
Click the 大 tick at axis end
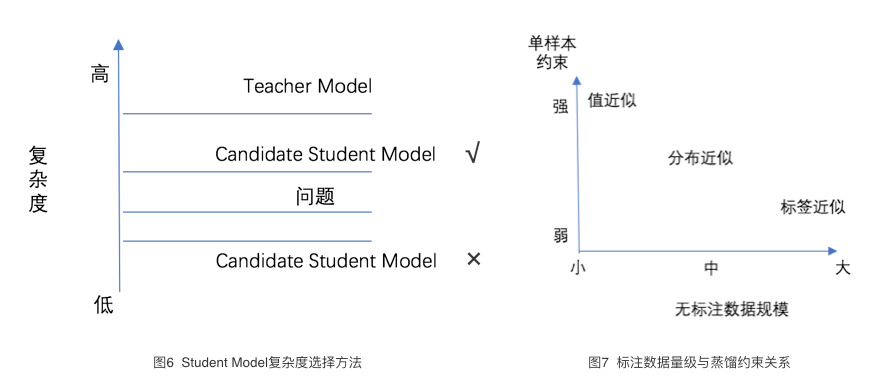click(842, 268)
